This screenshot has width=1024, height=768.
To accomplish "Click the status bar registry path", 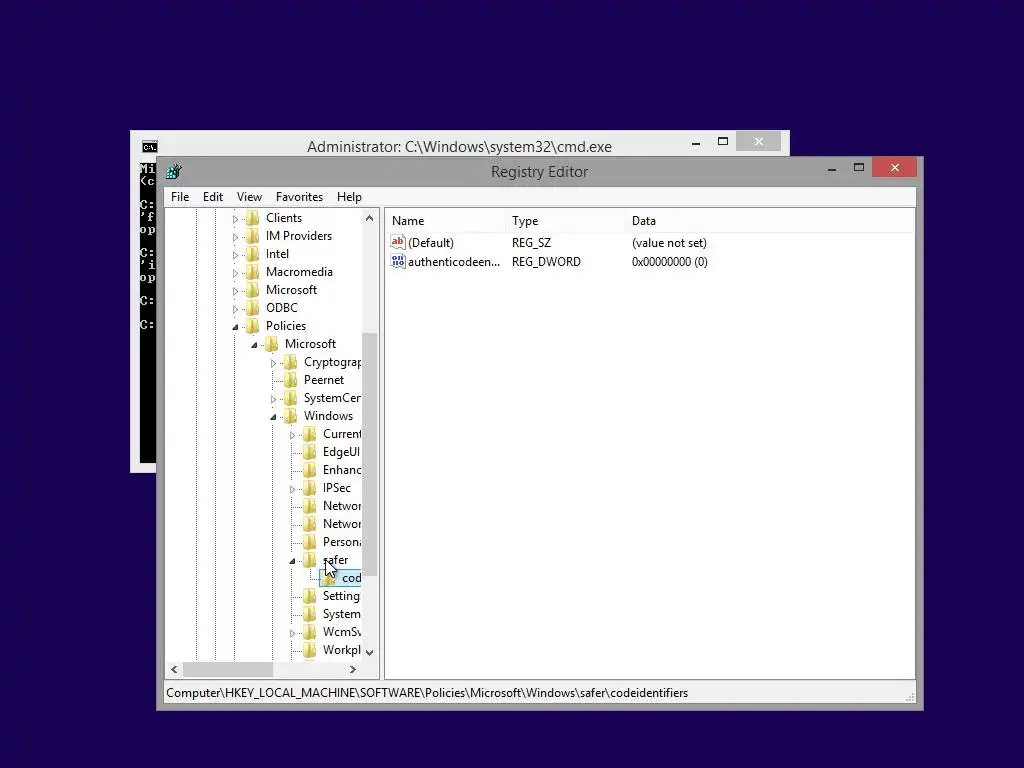I will pyautogui.click(x=427, y=693).
